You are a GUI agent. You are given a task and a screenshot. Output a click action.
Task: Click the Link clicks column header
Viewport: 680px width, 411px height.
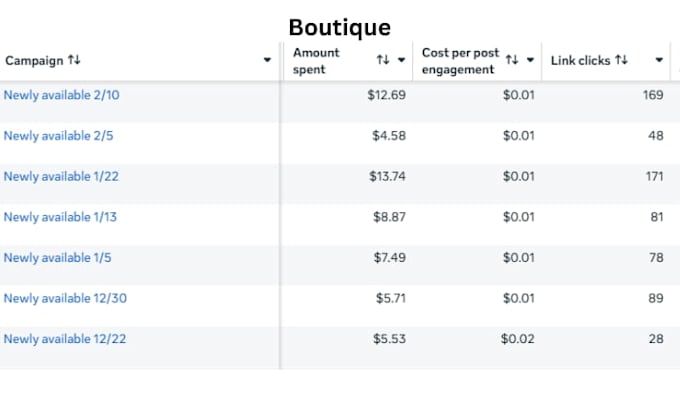click(580, 61)
